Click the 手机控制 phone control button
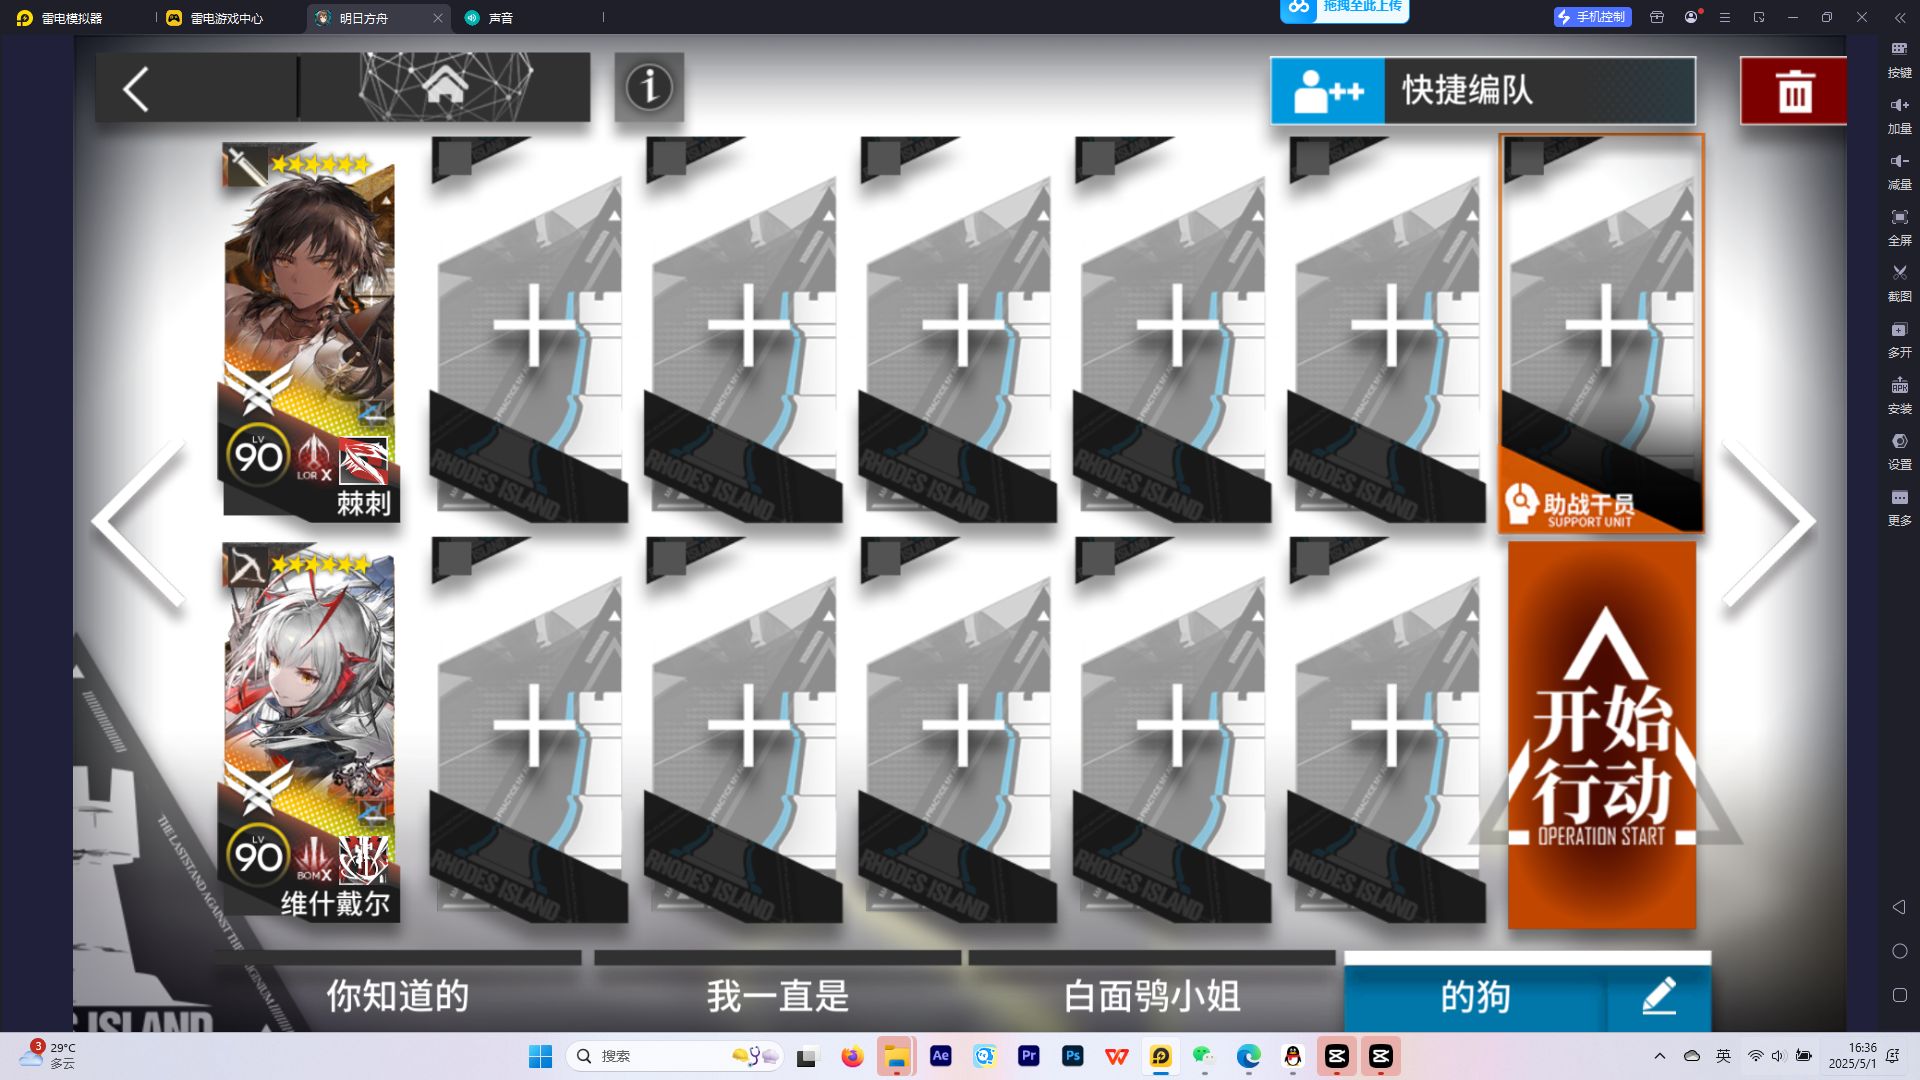 [x=1592, y=17]
